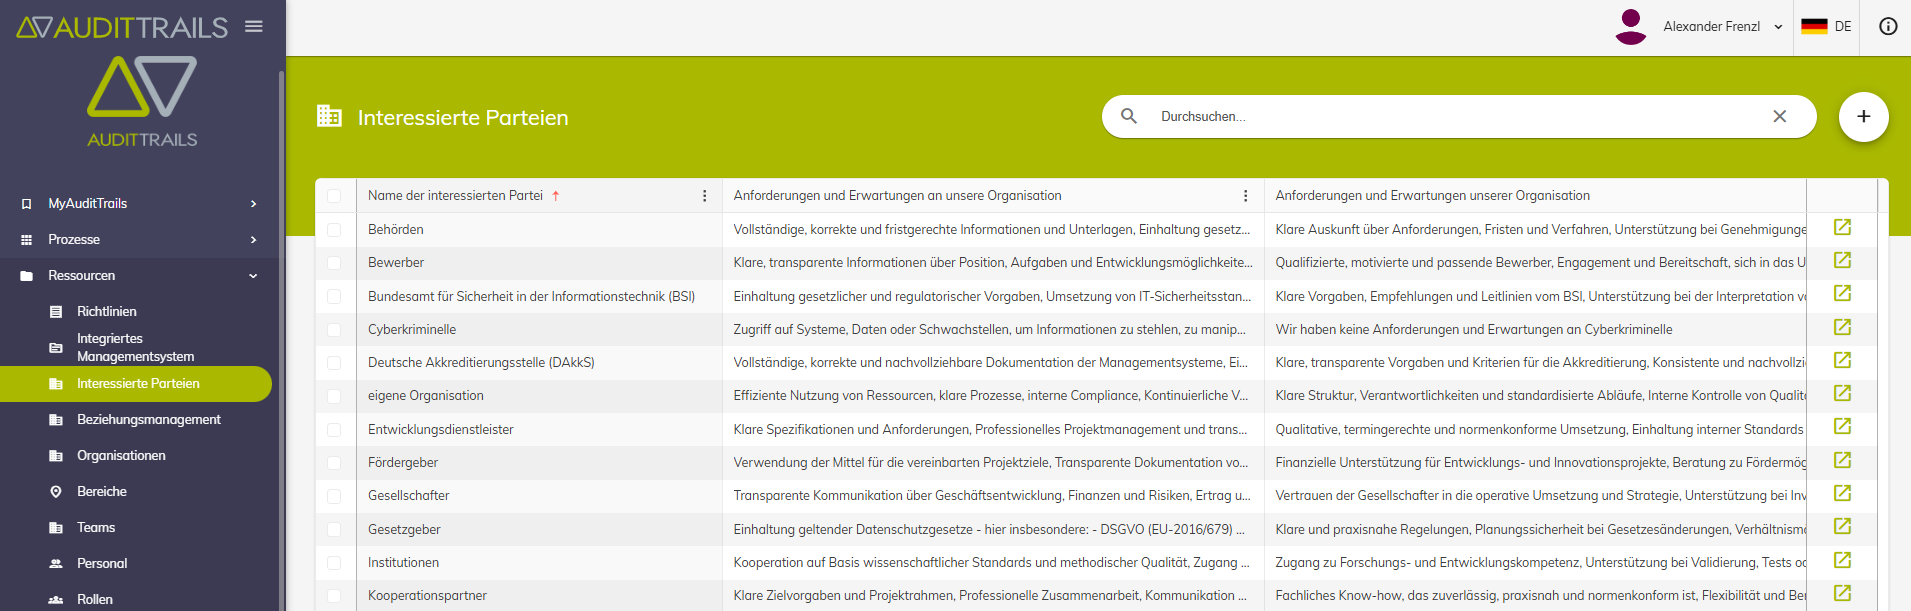
Task: Add new interested party with plus button
Action: point(1864,117)
